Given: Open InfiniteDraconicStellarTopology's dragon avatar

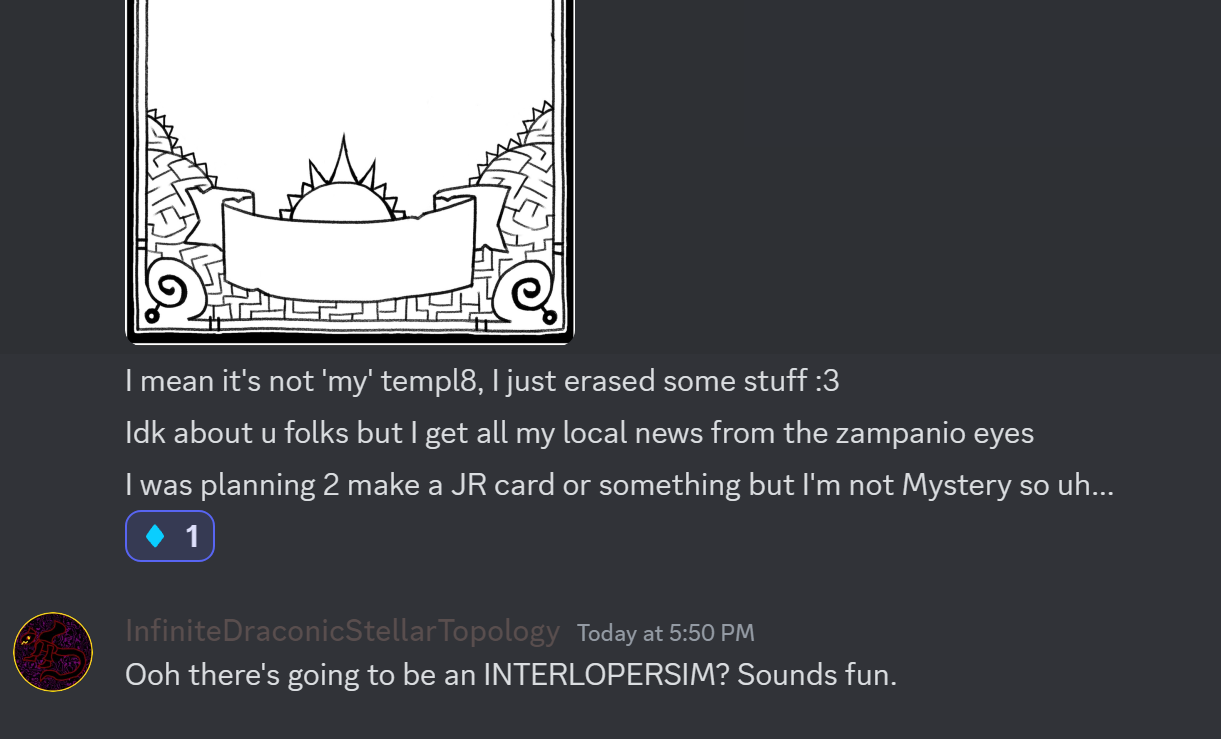Looking at the screenshot, I should (53, 652).
